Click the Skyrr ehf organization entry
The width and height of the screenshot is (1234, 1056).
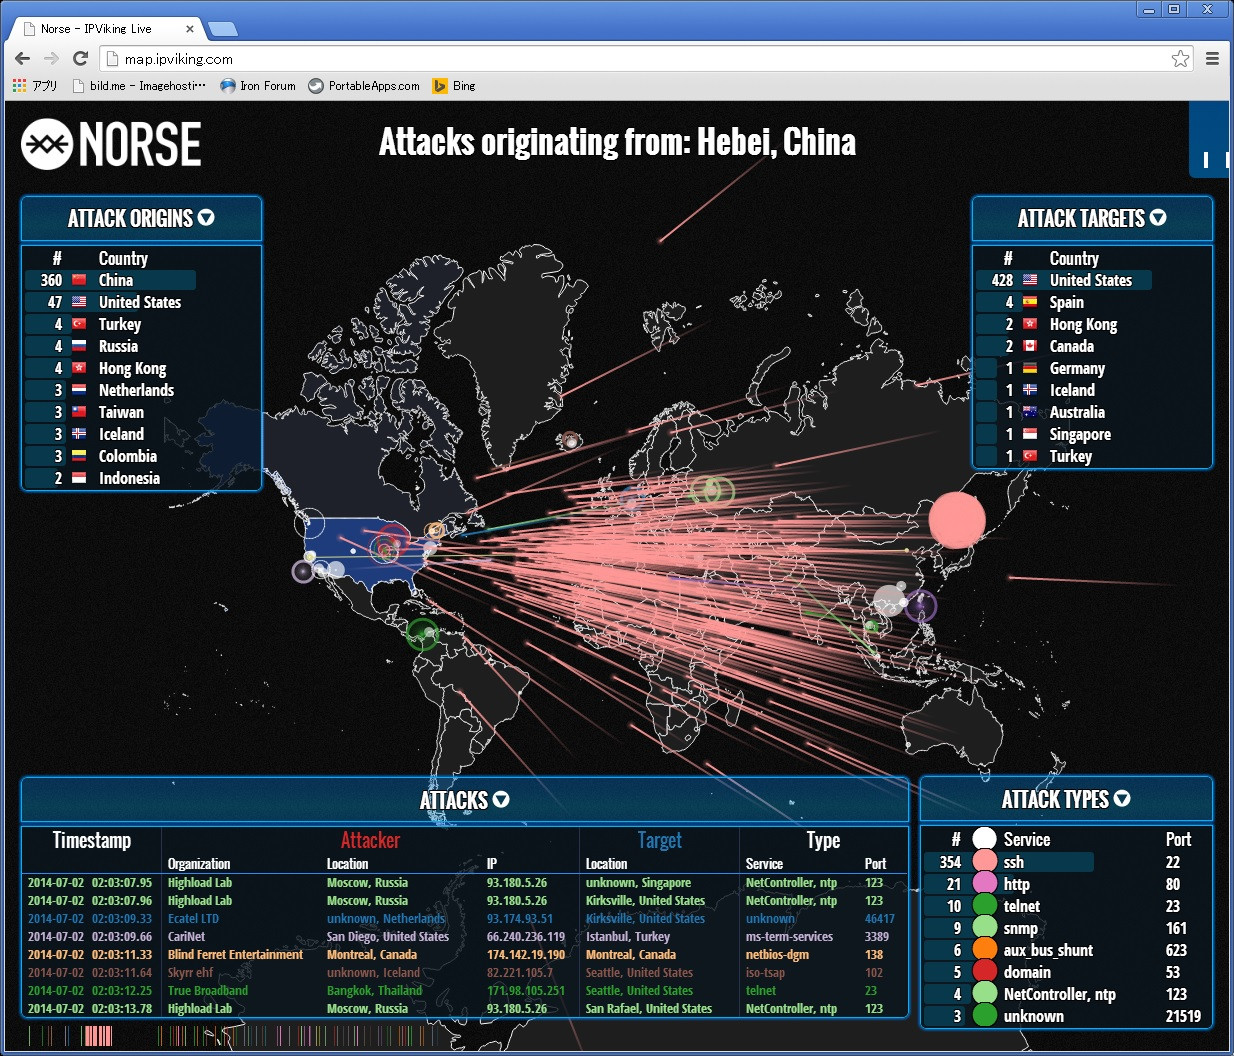tap(190, 973)
